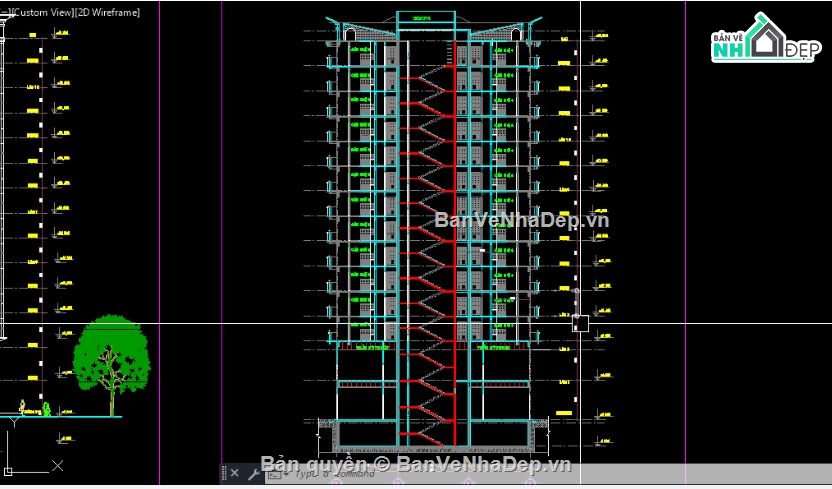The height and width of the screenshot is (489, 832).
Task: Click the pickbox at the crosshair intersection
Action: pos(580,323)
